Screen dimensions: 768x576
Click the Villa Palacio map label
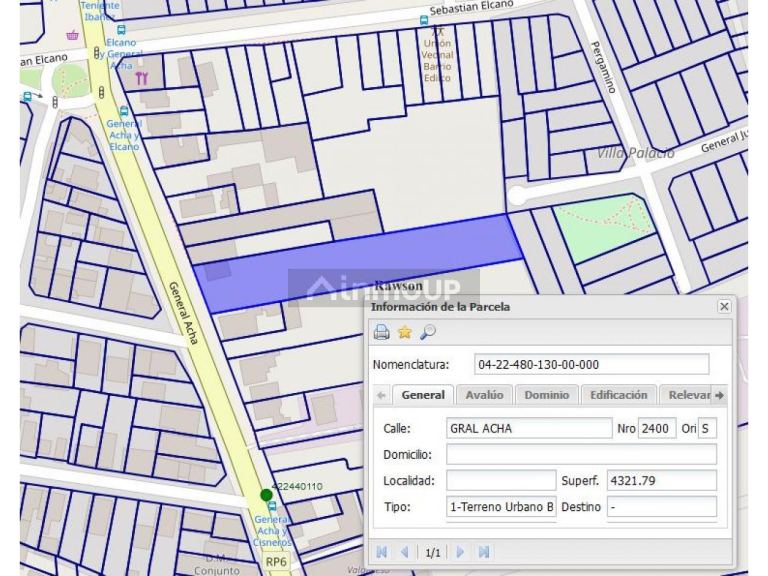pos(635,153)
